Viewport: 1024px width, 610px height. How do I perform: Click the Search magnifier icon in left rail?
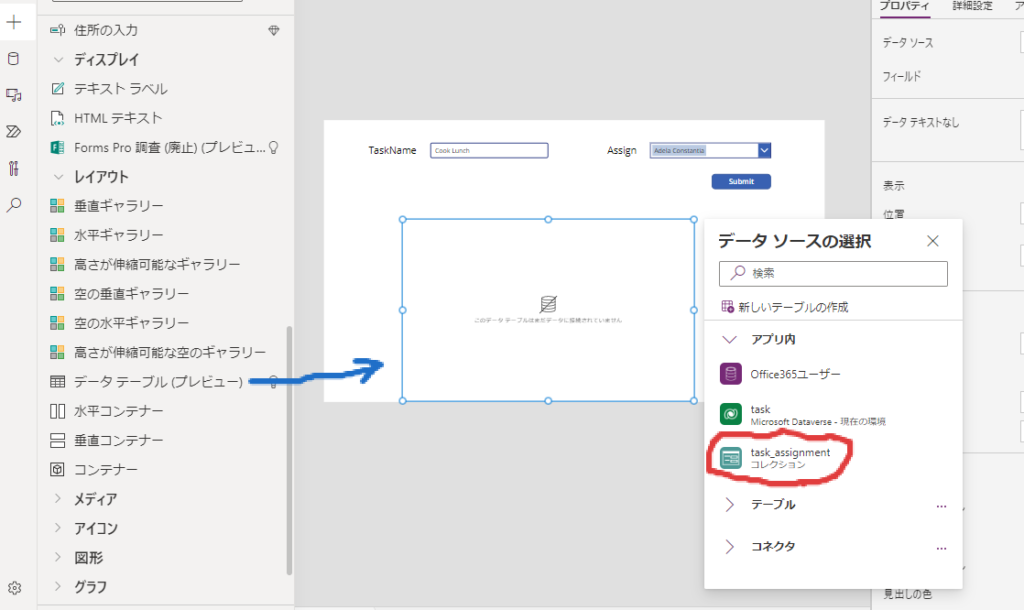coord(14,205)
